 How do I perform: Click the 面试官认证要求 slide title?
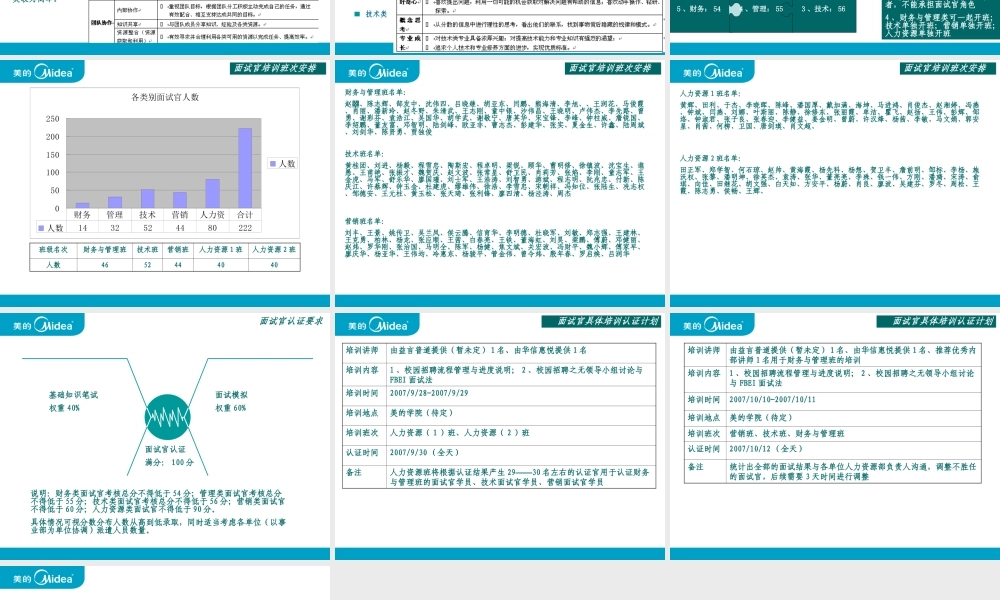291,321
